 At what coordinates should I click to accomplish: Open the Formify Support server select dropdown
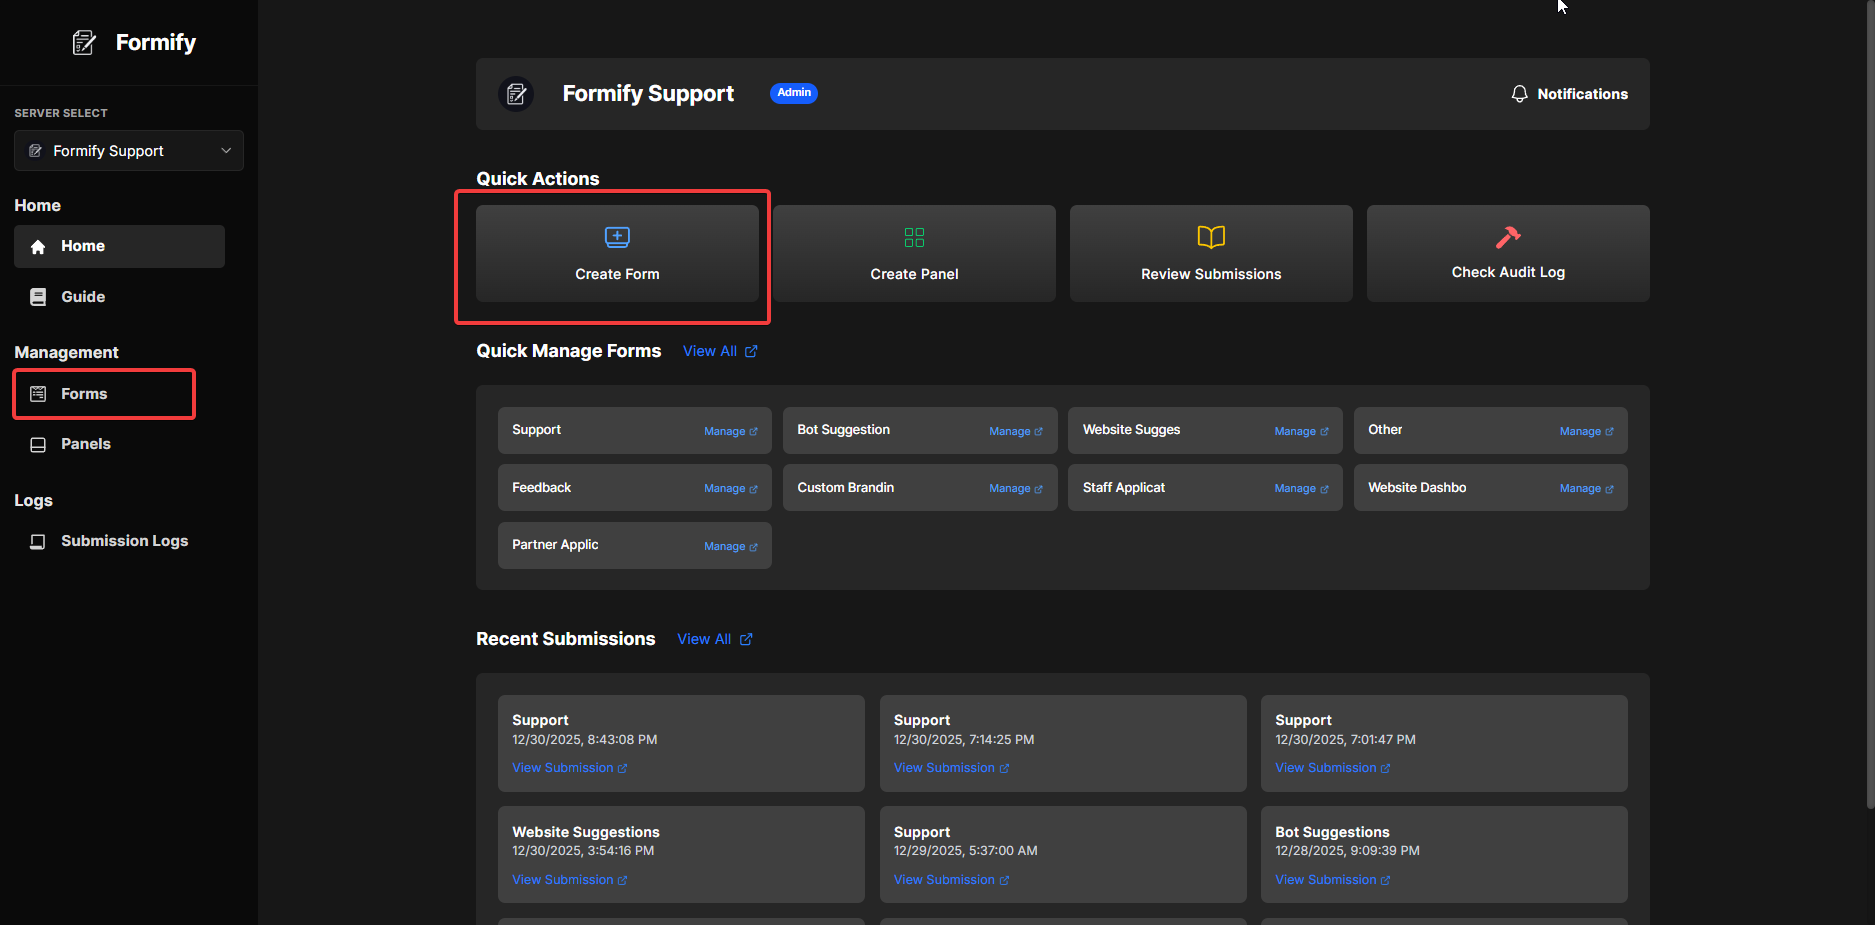click(x=129, y=151)
